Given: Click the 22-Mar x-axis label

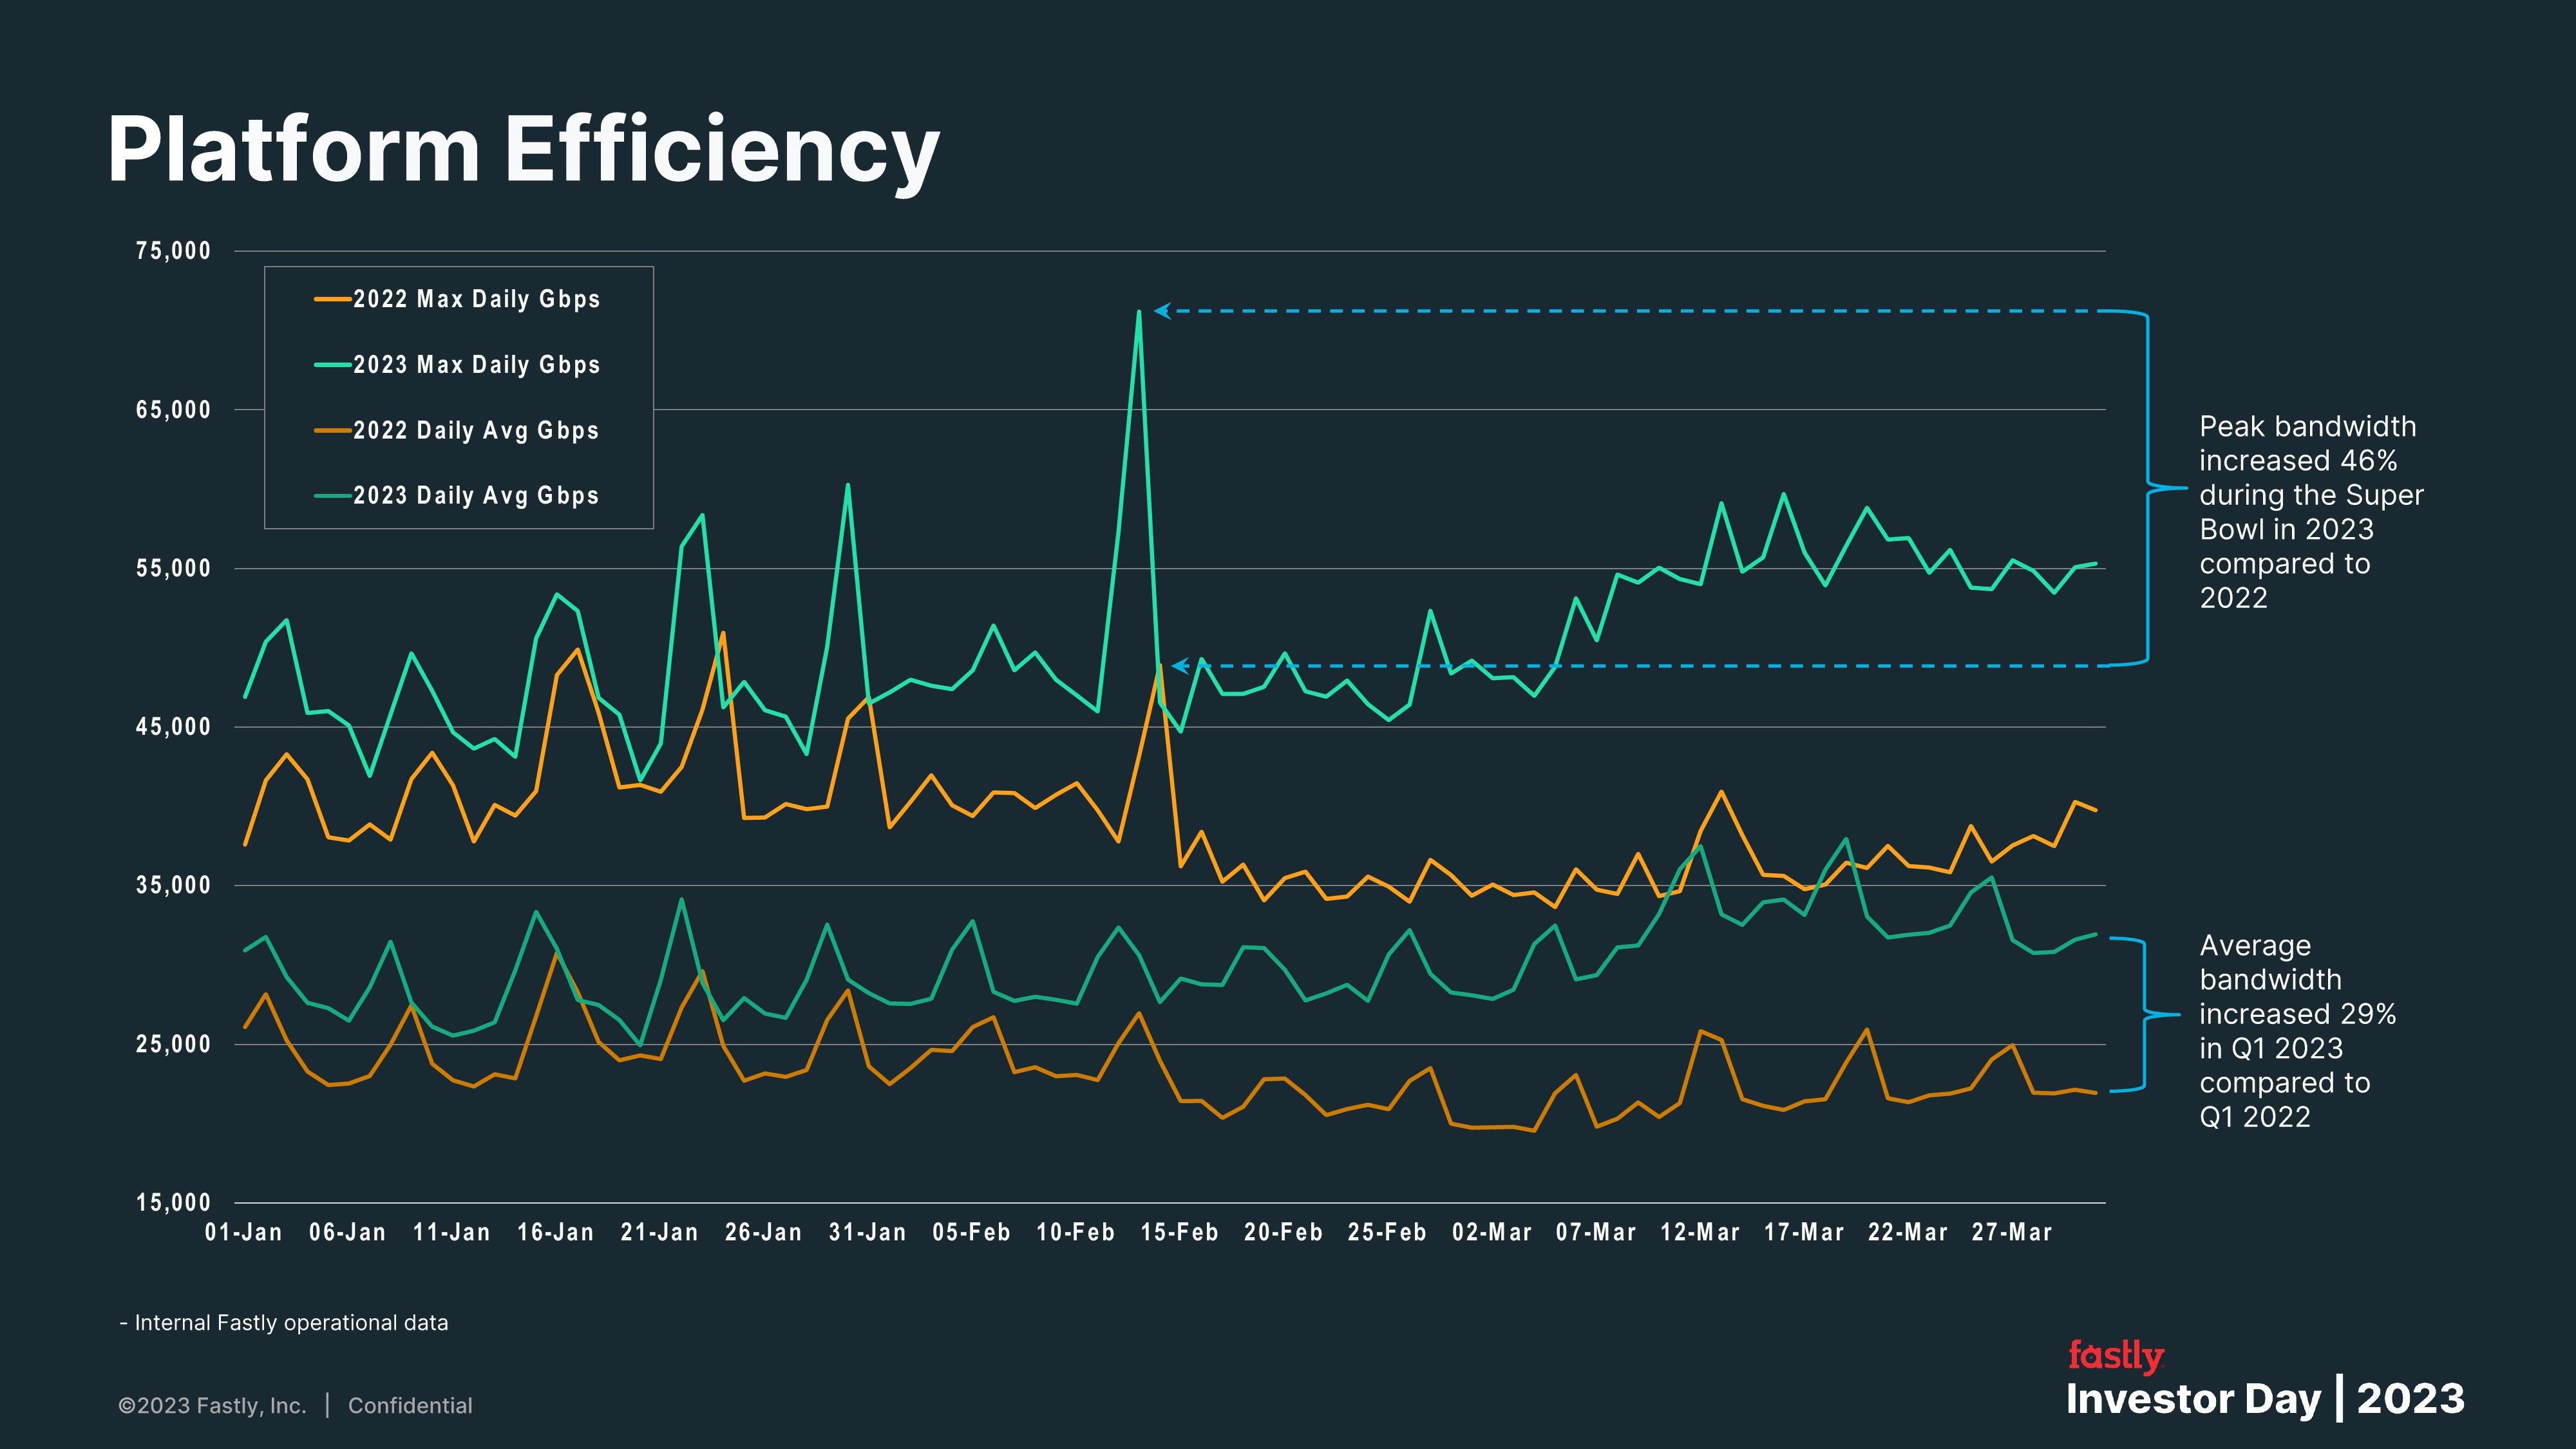Looking at the screenshot, I should point(1908,1232).
